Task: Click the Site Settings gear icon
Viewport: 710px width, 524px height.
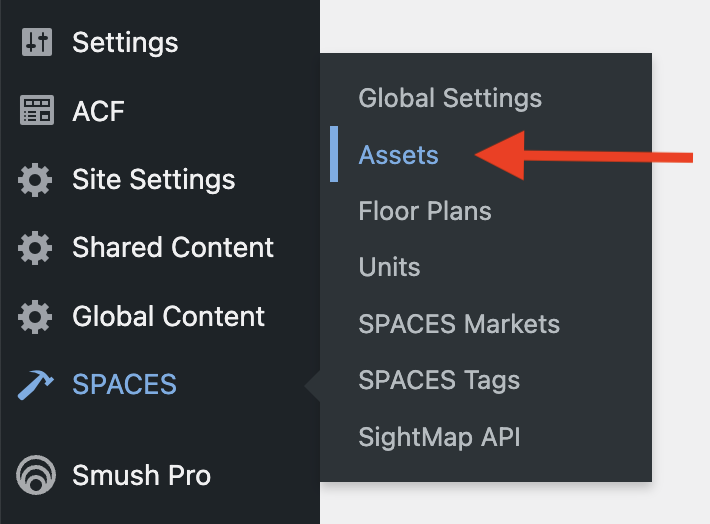Action: tap(35, 180)
